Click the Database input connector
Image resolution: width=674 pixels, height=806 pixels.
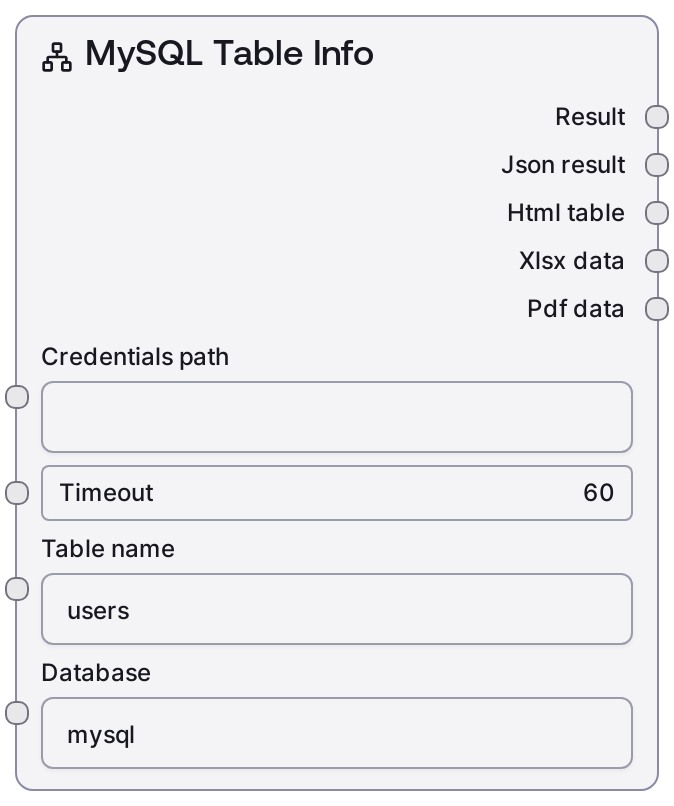pyautogui.click(x=17, y=713)
